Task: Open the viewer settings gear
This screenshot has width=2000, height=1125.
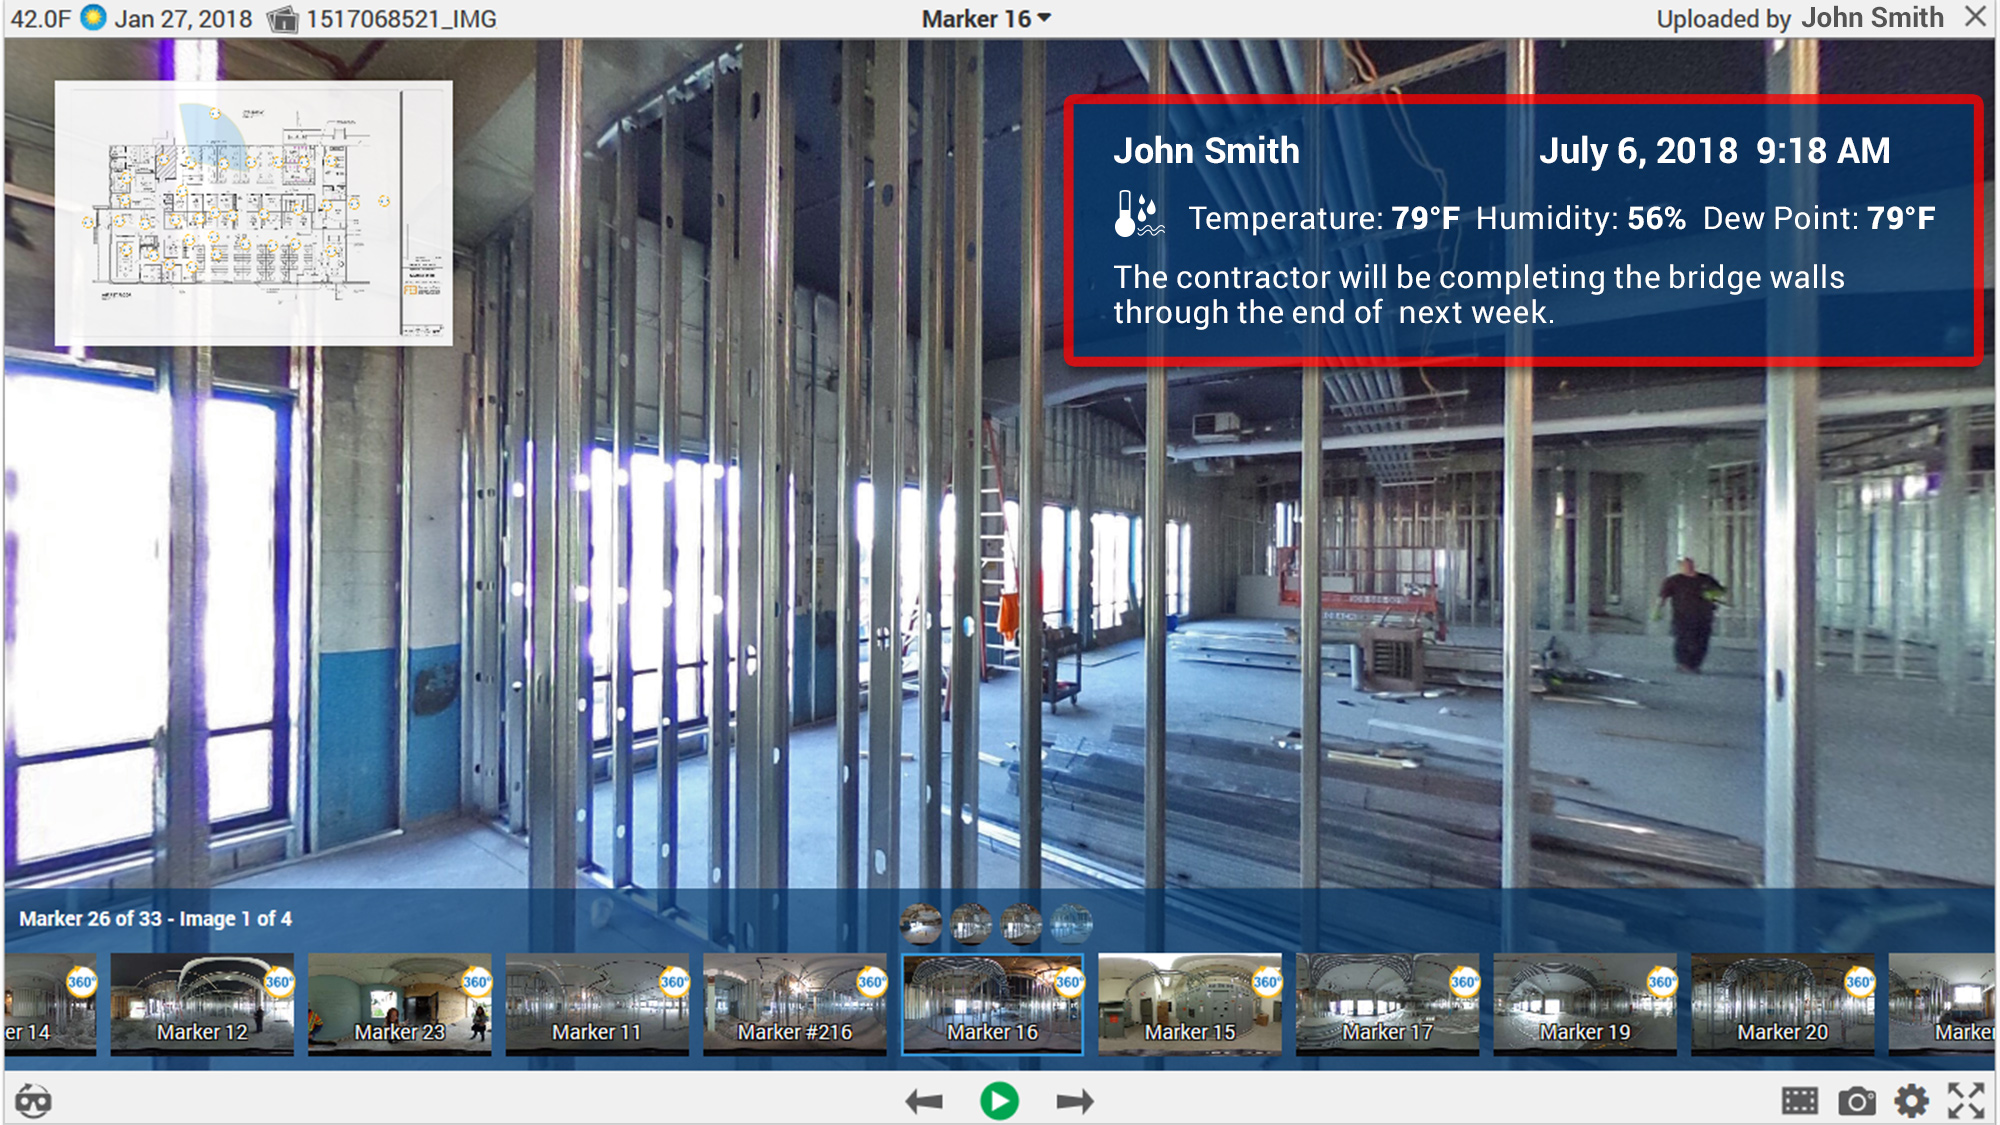Action: pos(1911,1102)
